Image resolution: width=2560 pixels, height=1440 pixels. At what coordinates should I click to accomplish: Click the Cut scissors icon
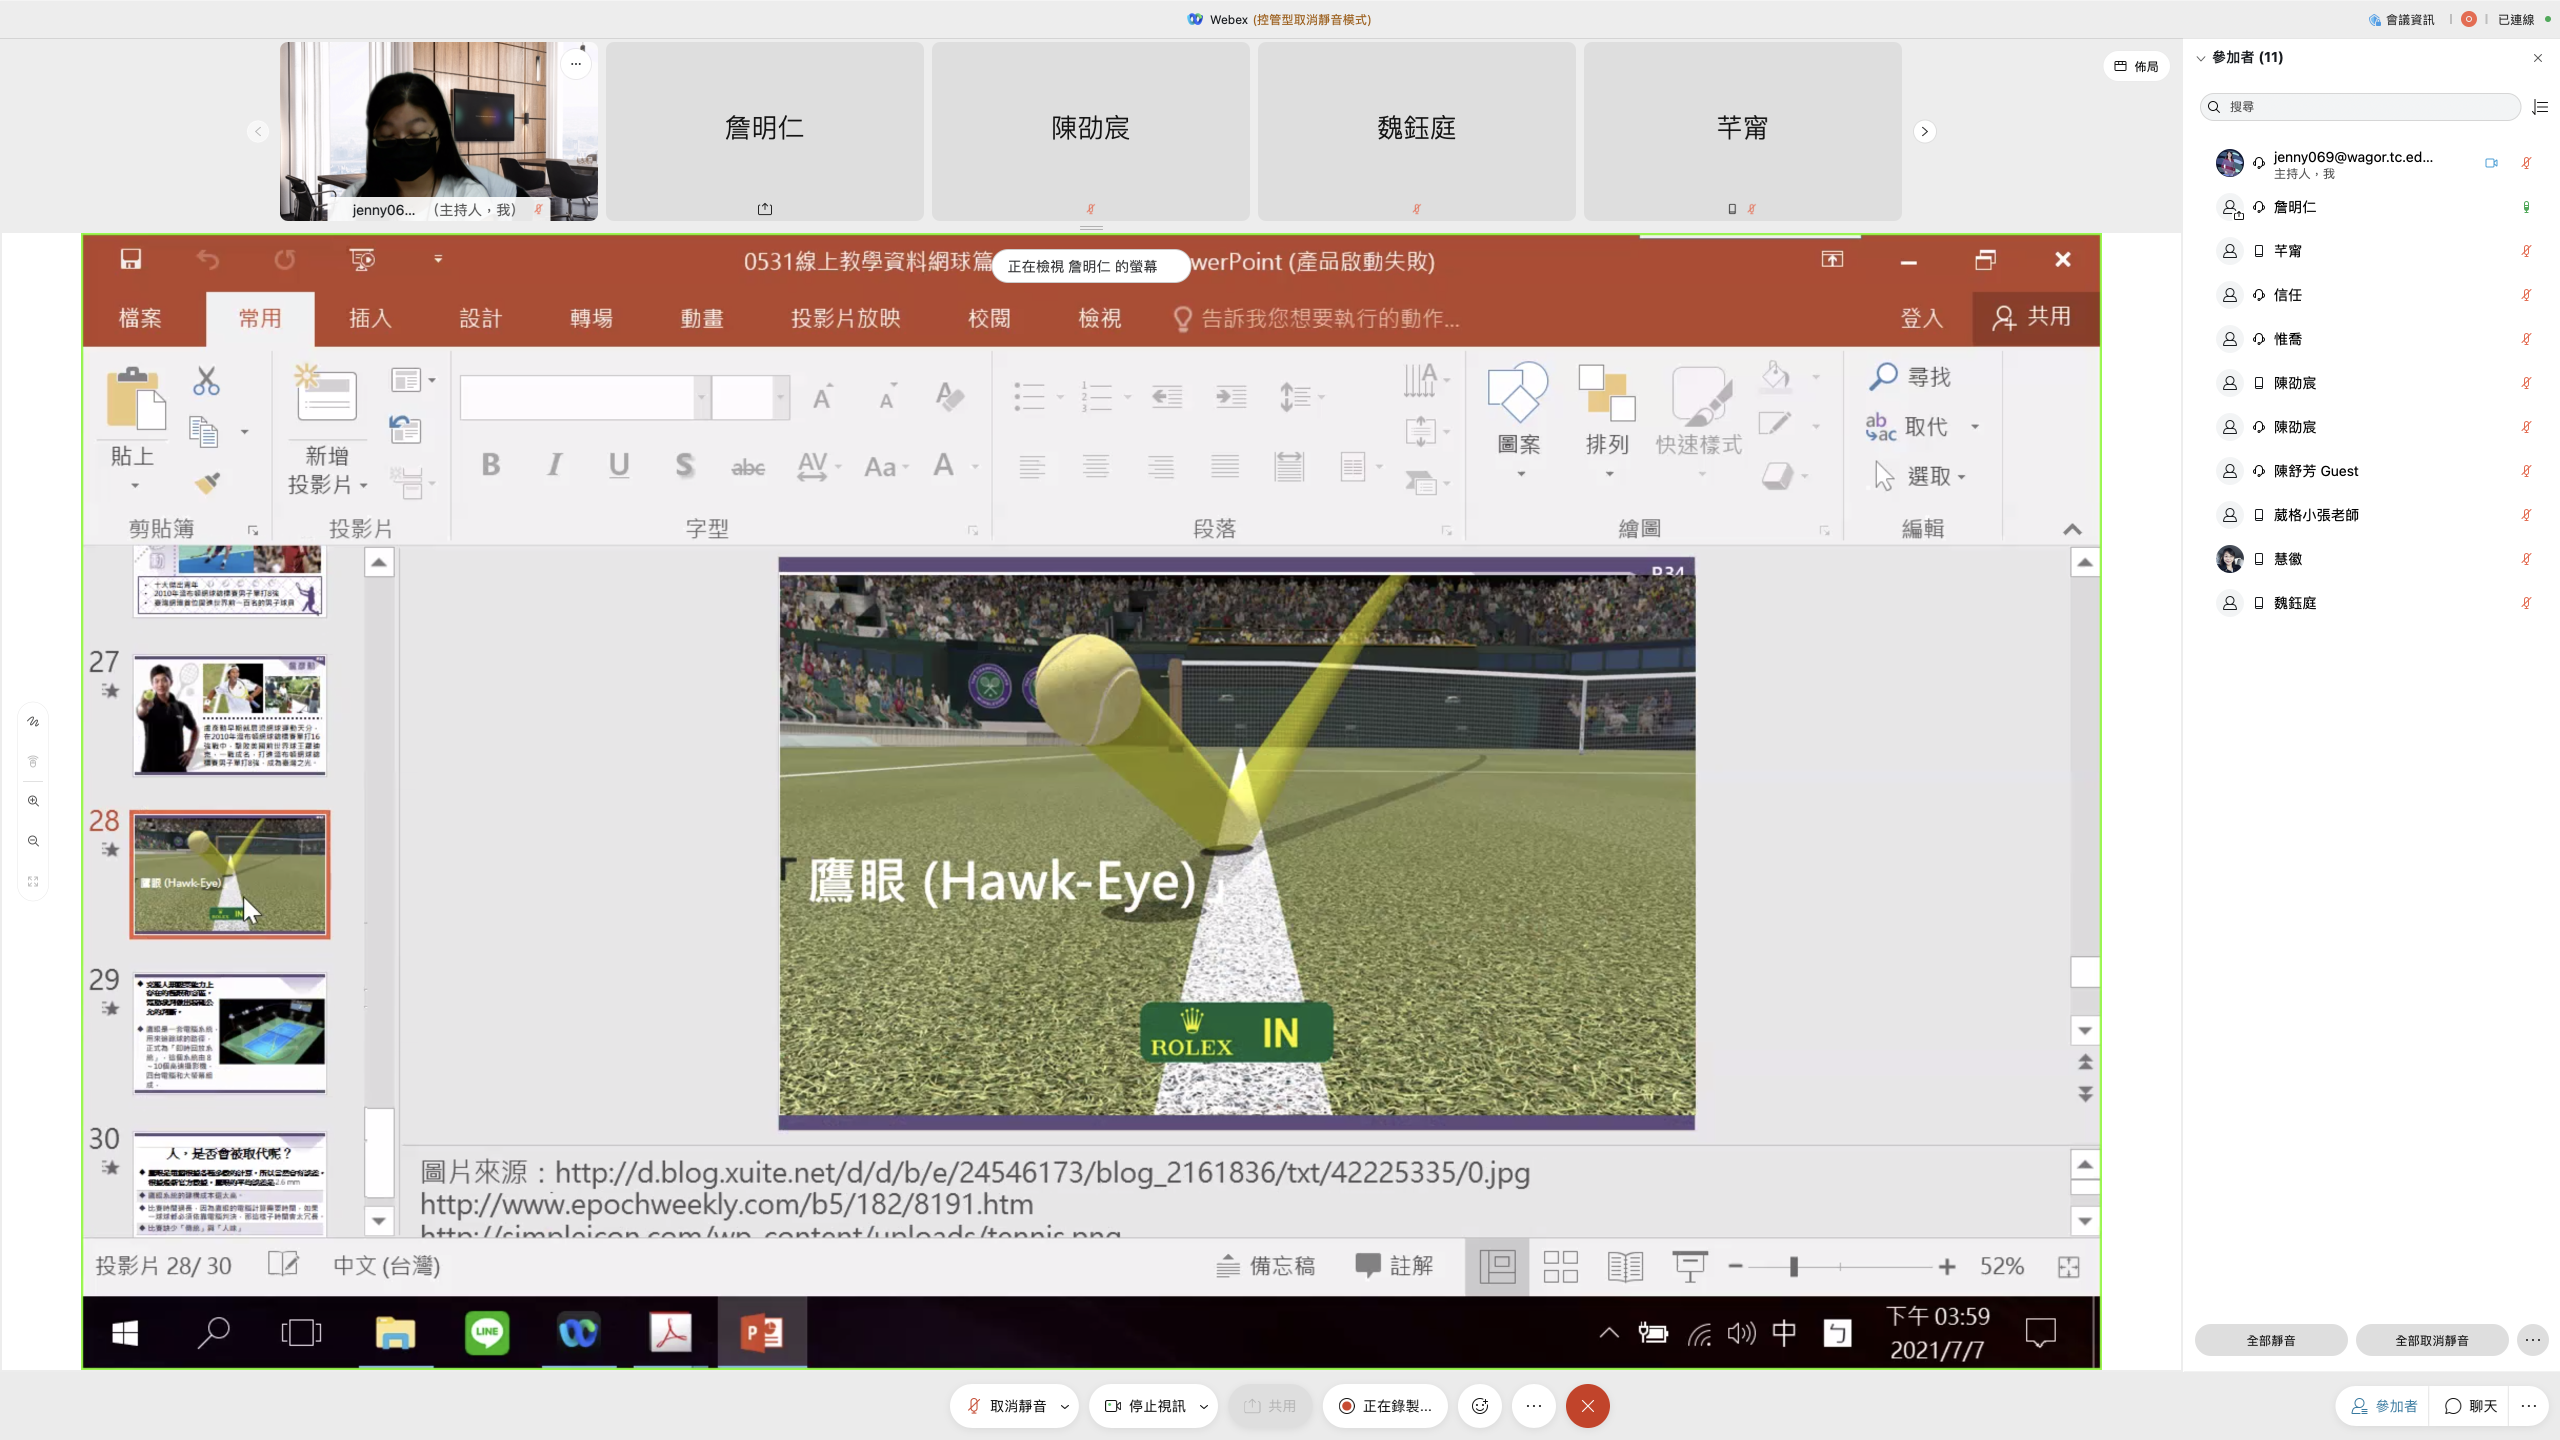click(x=206, y=381)
